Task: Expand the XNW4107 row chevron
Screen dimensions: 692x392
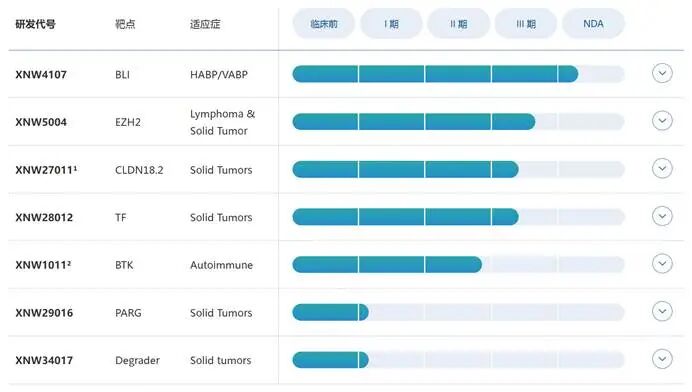Action: (662, 73)
